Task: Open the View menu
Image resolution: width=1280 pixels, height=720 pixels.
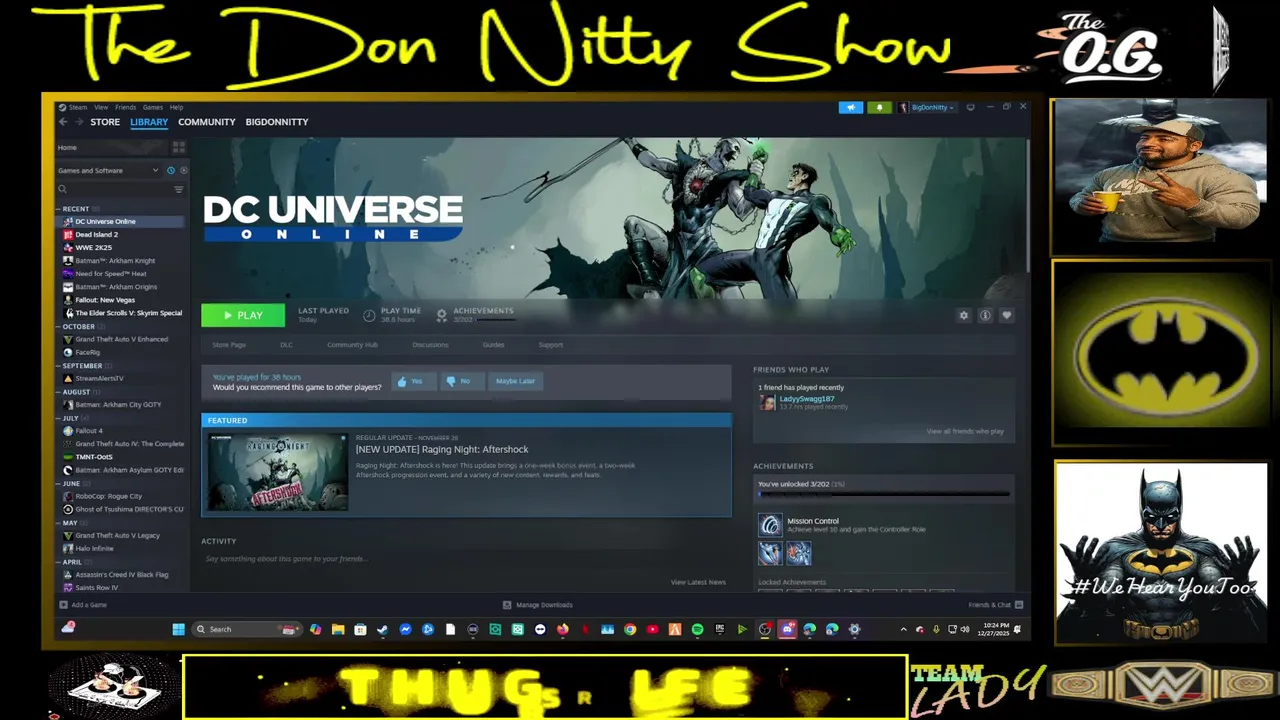Action: pos(101,107)
